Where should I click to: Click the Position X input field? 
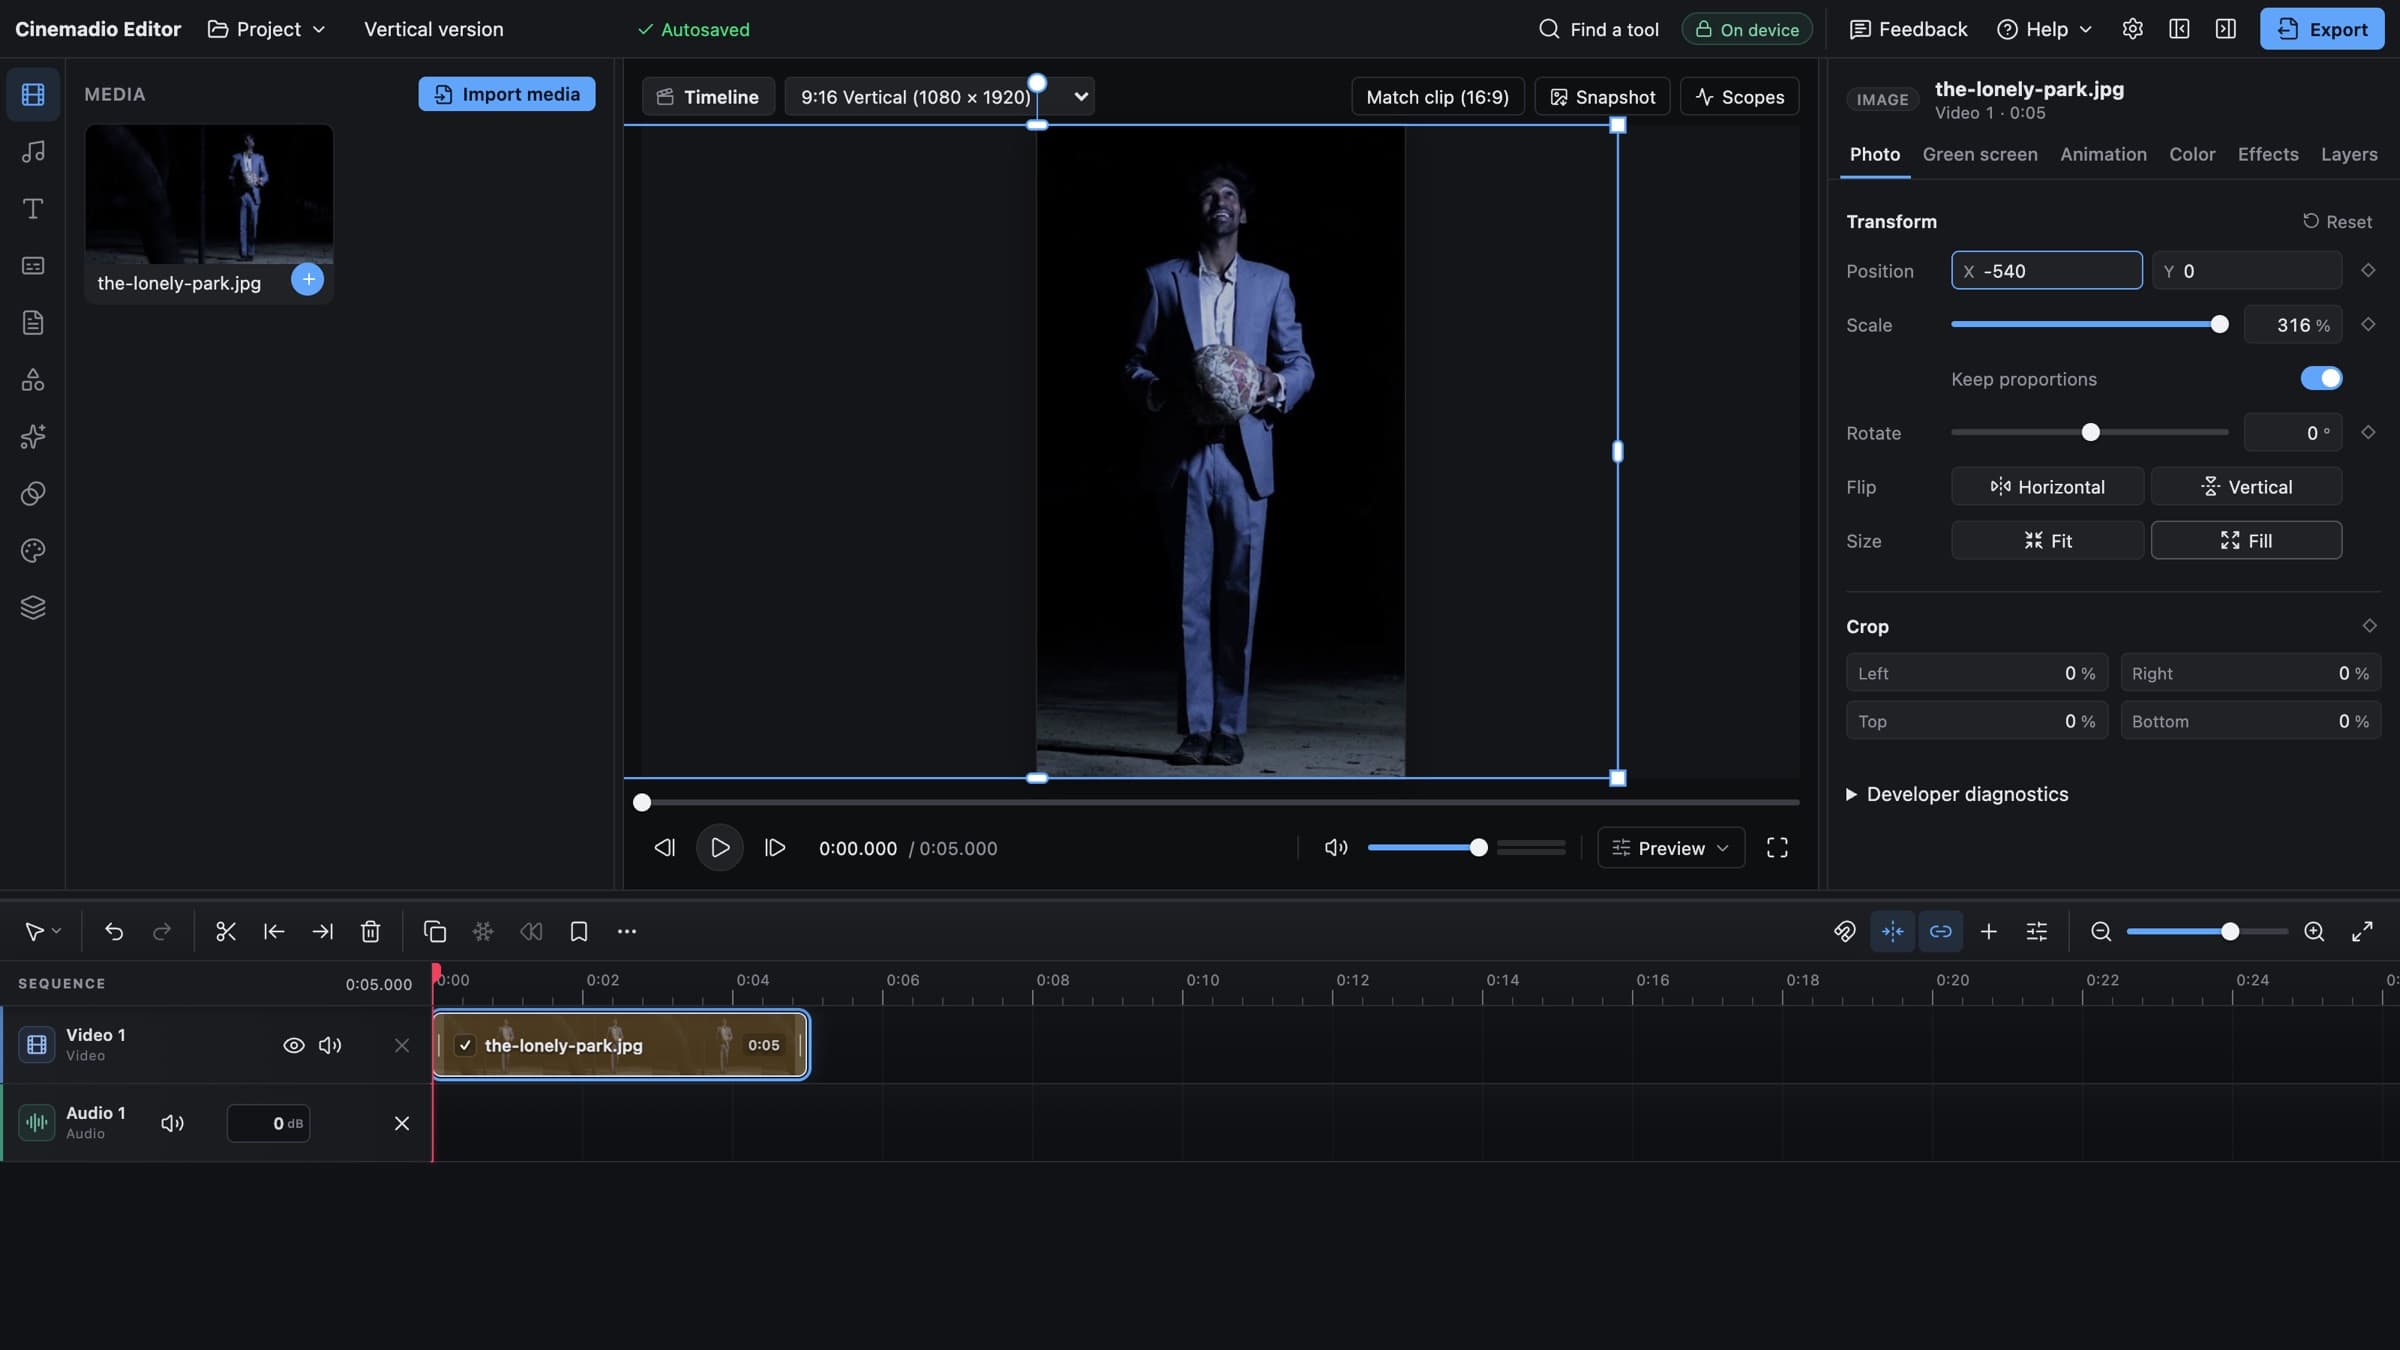(2046, 271)
